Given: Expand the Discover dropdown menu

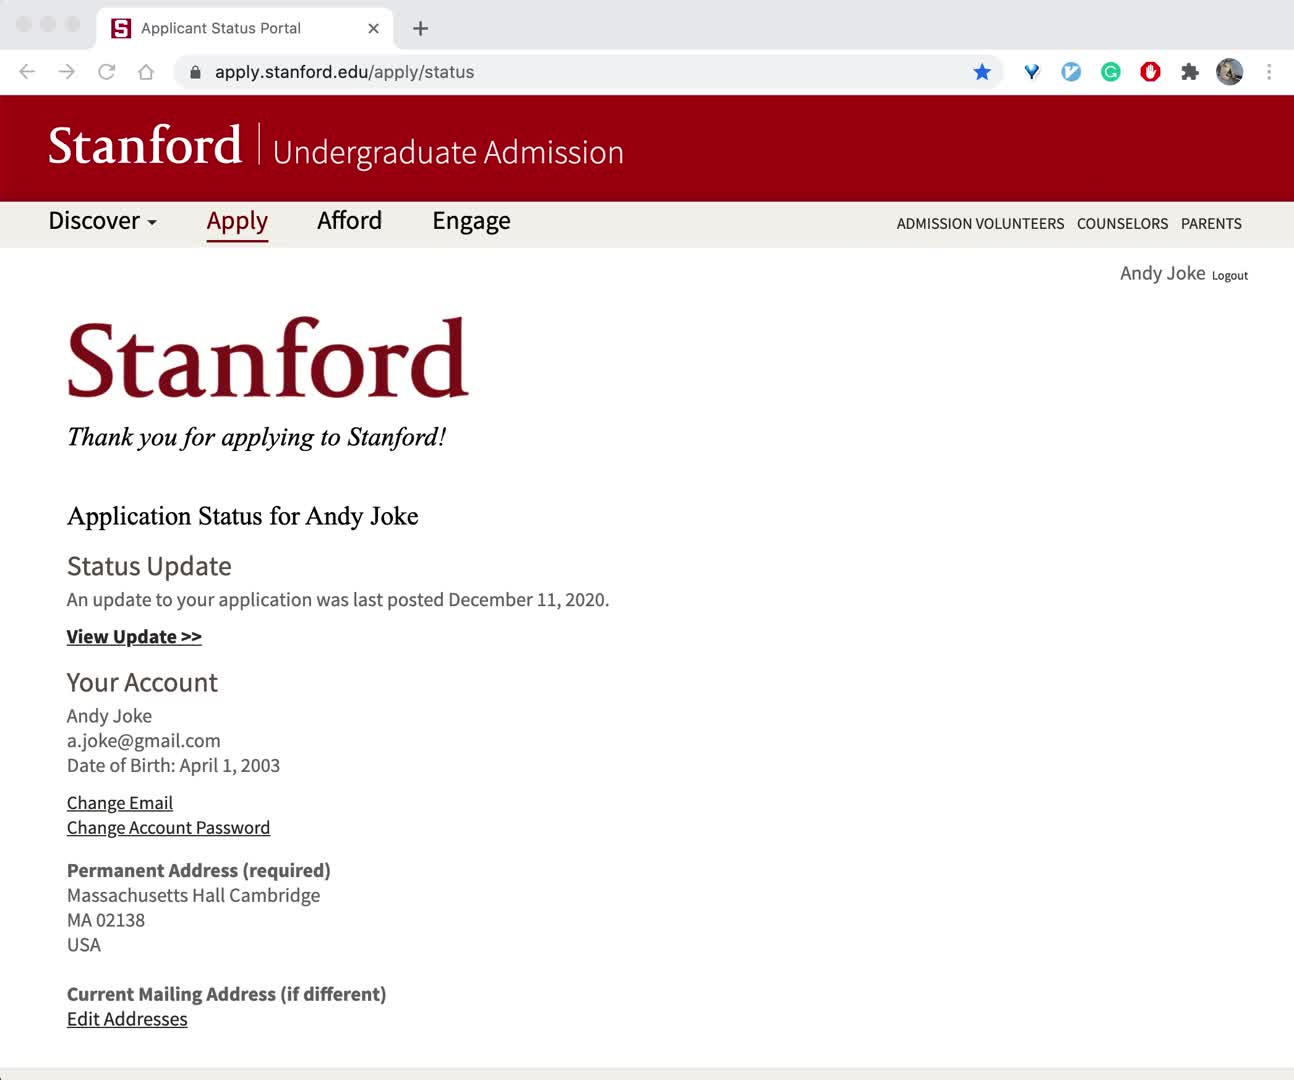Looking at the screenshot, I should point(102,221).
